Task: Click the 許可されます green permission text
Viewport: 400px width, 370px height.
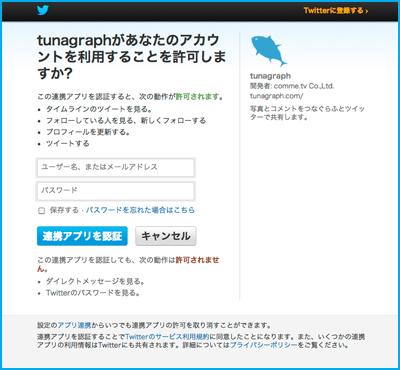Action: (198, 97)
